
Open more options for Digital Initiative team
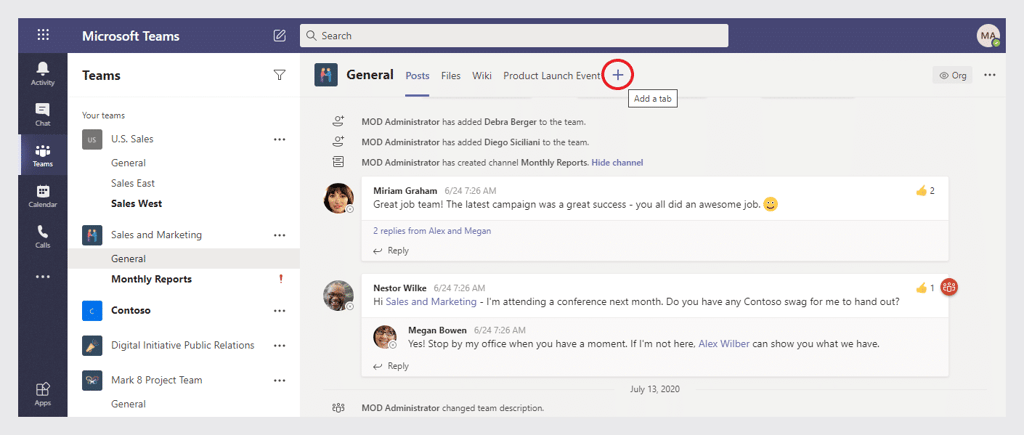click(x=280, y=345)
